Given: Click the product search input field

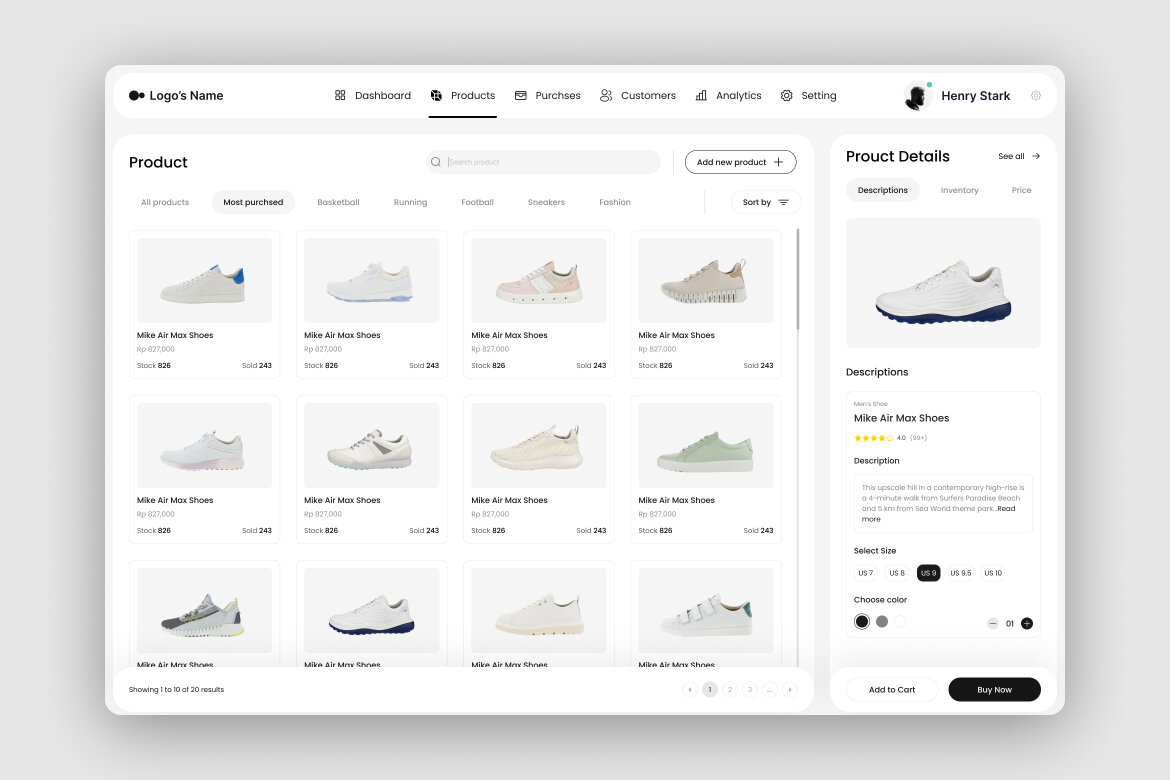Looking at the screenshot, I should [545, 161].
